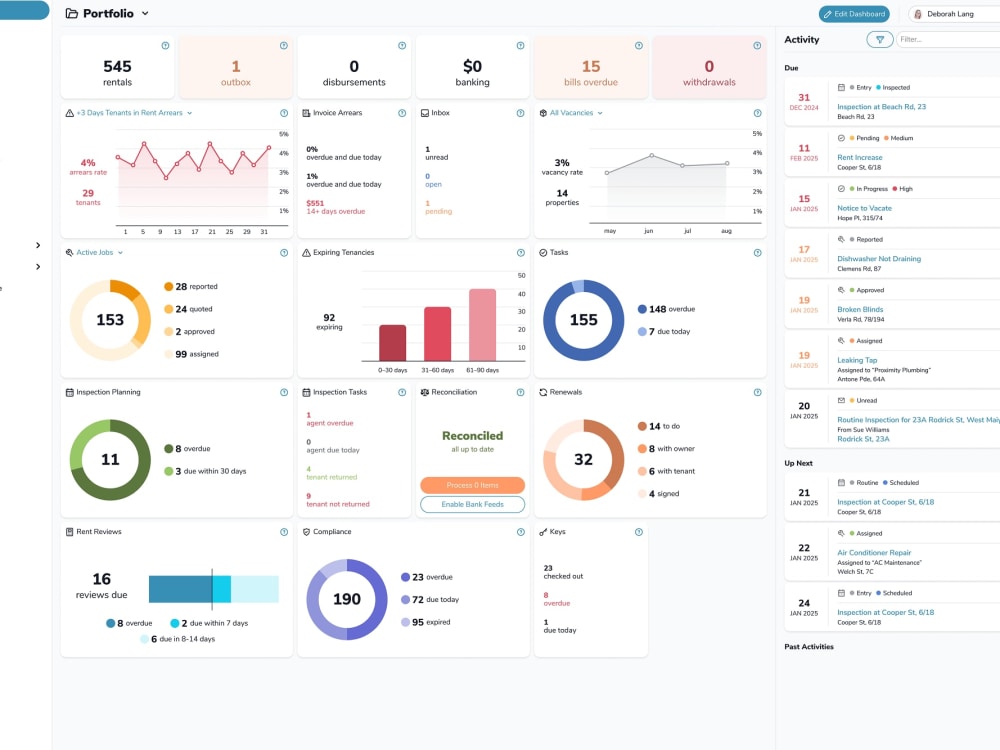This screenshot has width=1000, height=750.
Task: Open help icon on Invoice Arrears widget
Action: pyautogui.click(x=402, y=113)
